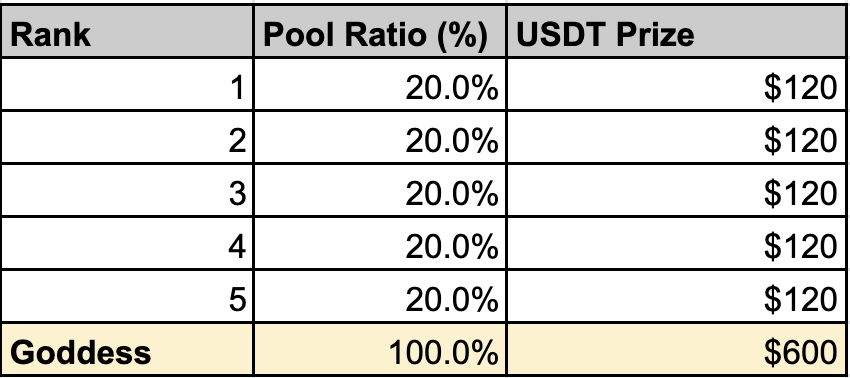The height and width of the screenshot is (378, 850).
Task: Select the $120 prize for rank 3
Action: click(677, 190)
